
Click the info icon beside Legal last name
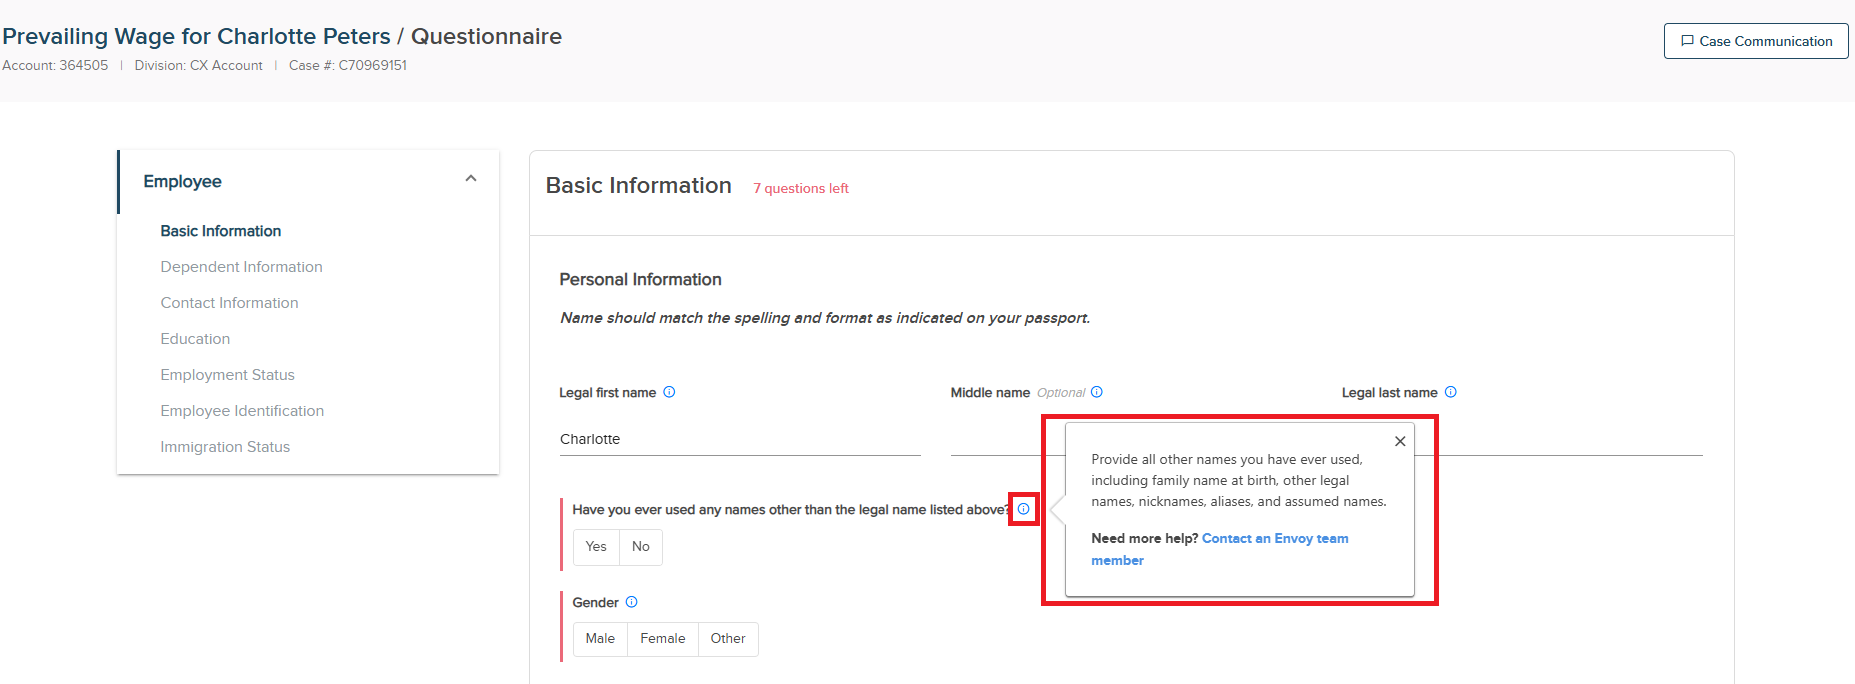point(1450,392)
